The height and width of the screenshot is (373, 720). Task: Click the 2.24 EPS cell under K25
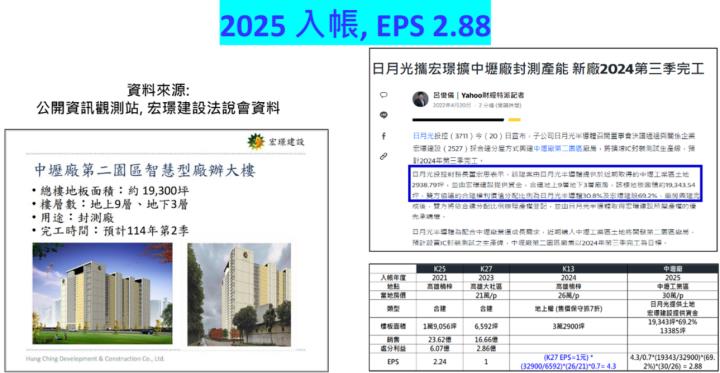point(439,362)
